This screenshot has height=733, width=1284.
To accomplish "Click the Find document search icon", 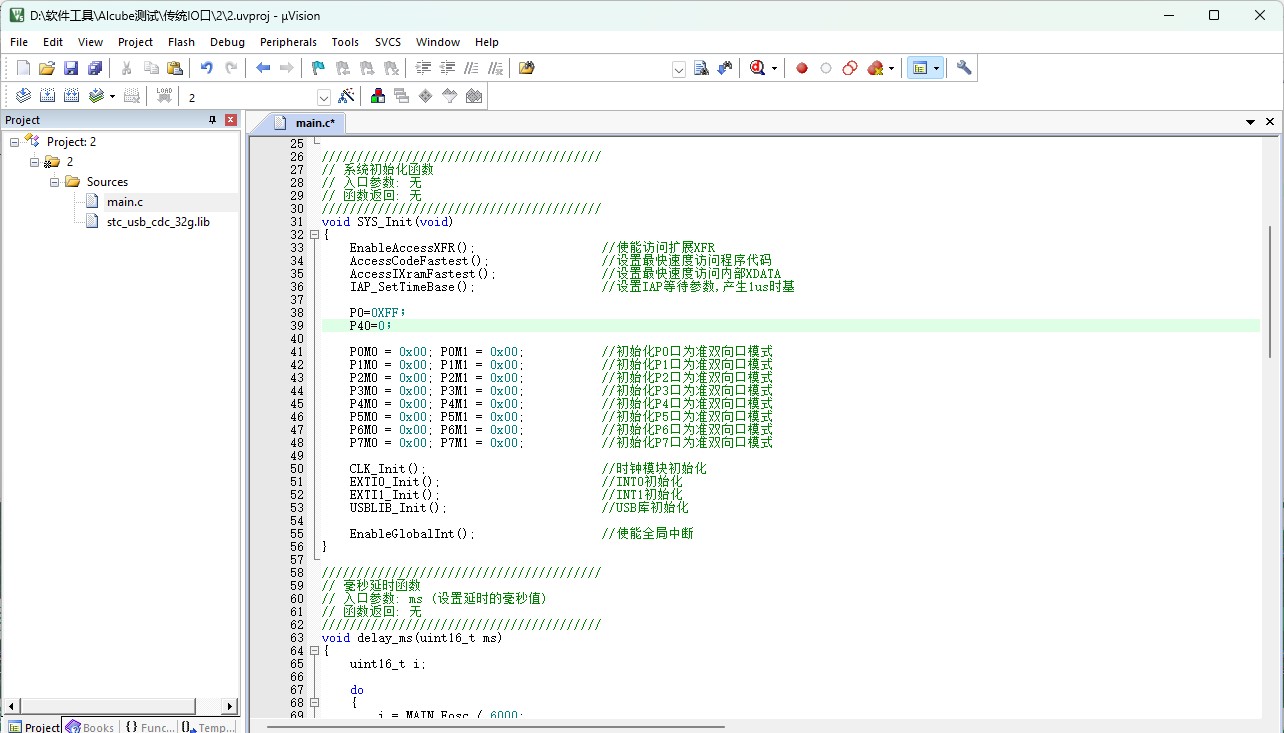I will pos(701,68).
